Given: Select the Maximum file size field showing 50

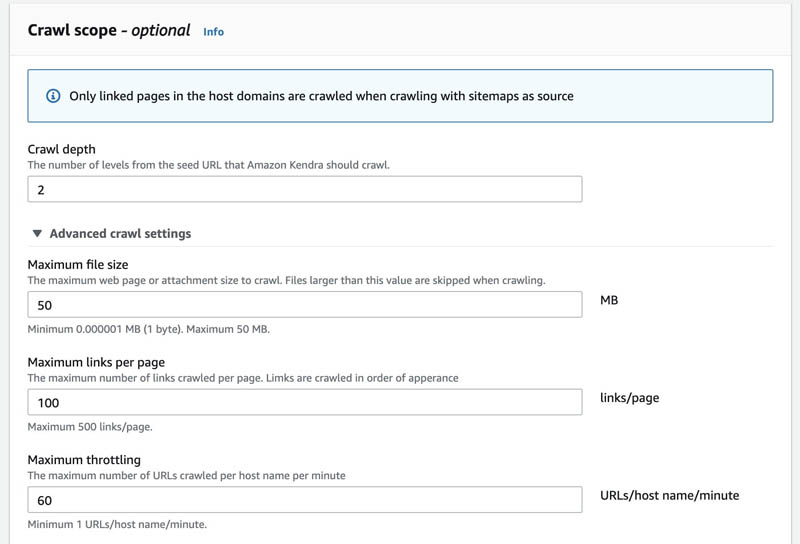Looking at the screenshot, I should [x=305, y=305].
